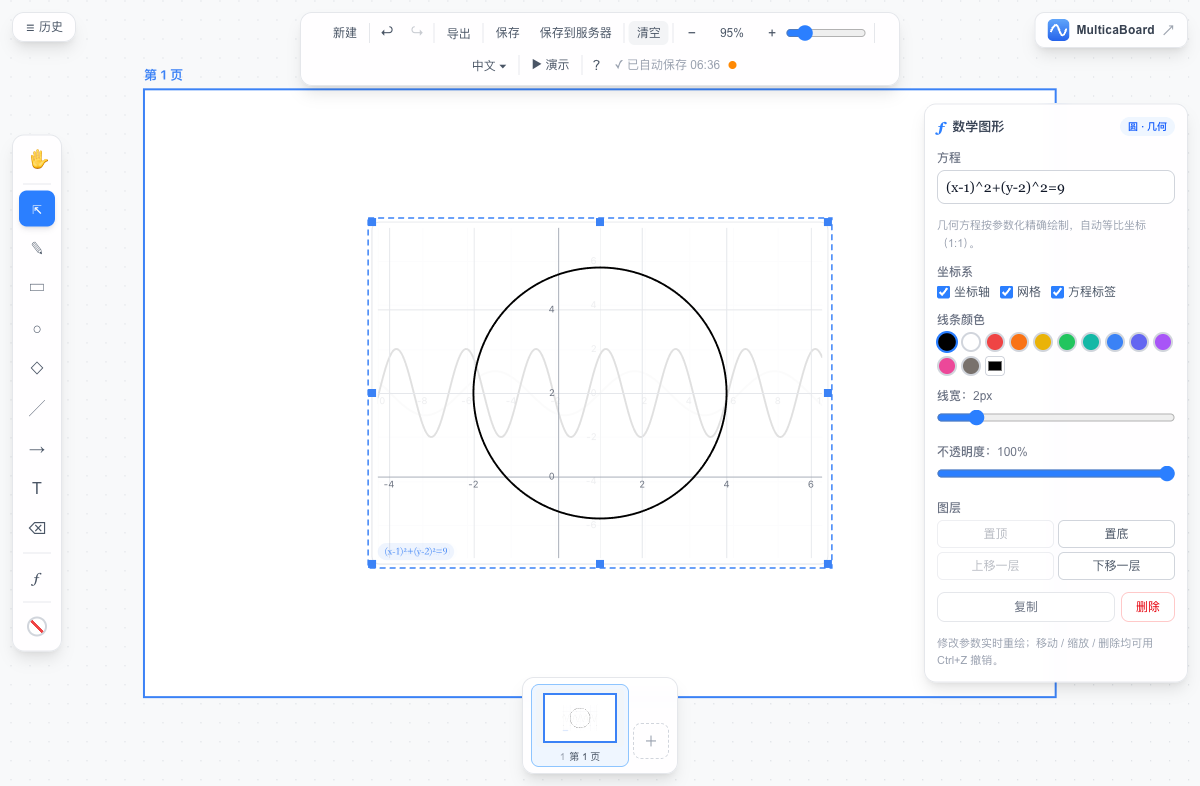Click 新建 in the top toolbar

coord(345,33)
